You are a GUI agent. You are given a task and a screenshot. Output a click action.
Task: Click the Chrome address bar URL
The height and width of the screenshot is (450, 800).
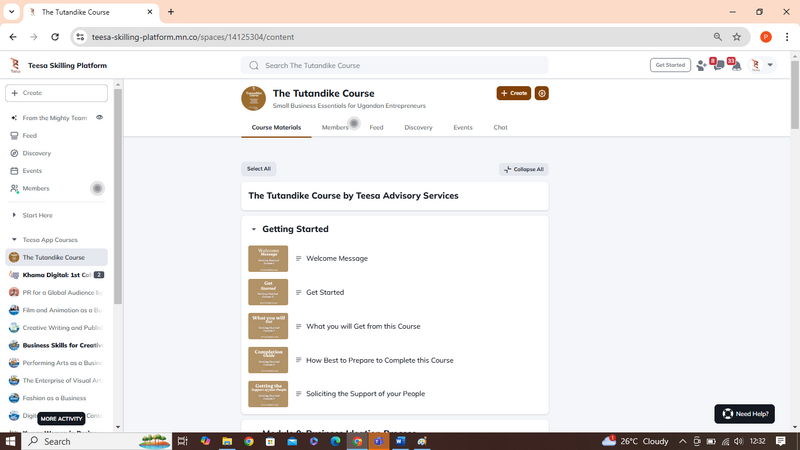(193, 37)
